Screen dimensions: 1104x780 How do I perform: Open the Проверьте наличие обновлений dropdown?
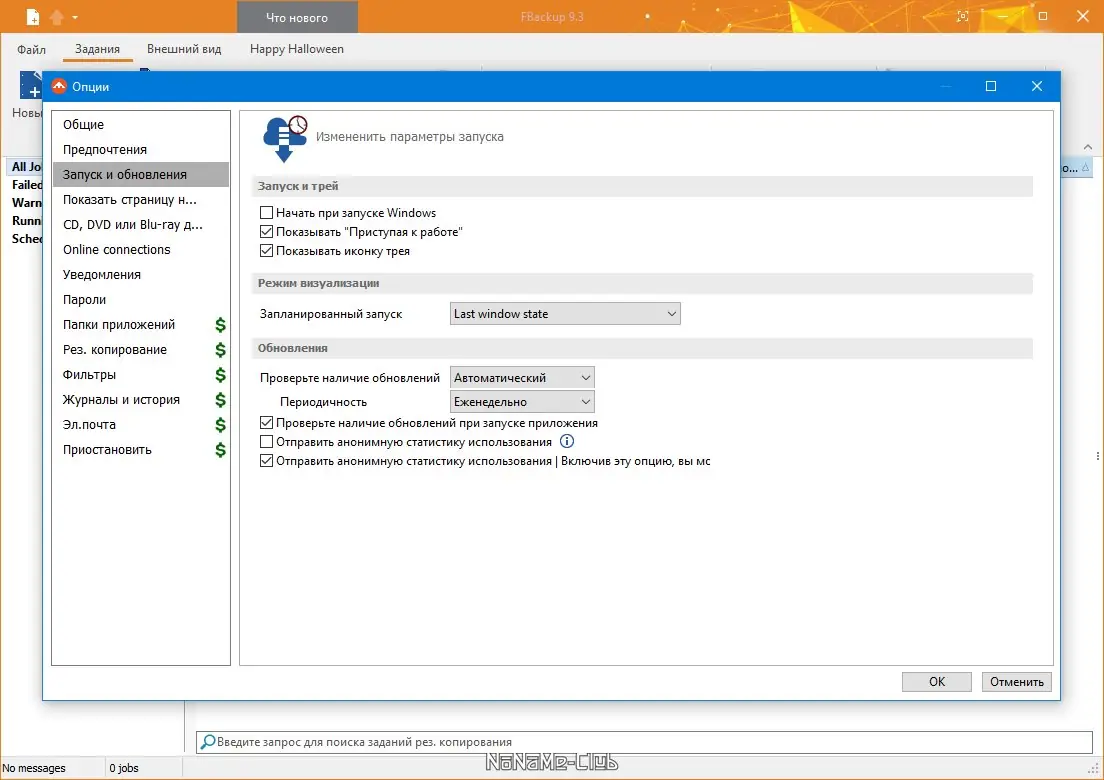click(x=522, y=378)
